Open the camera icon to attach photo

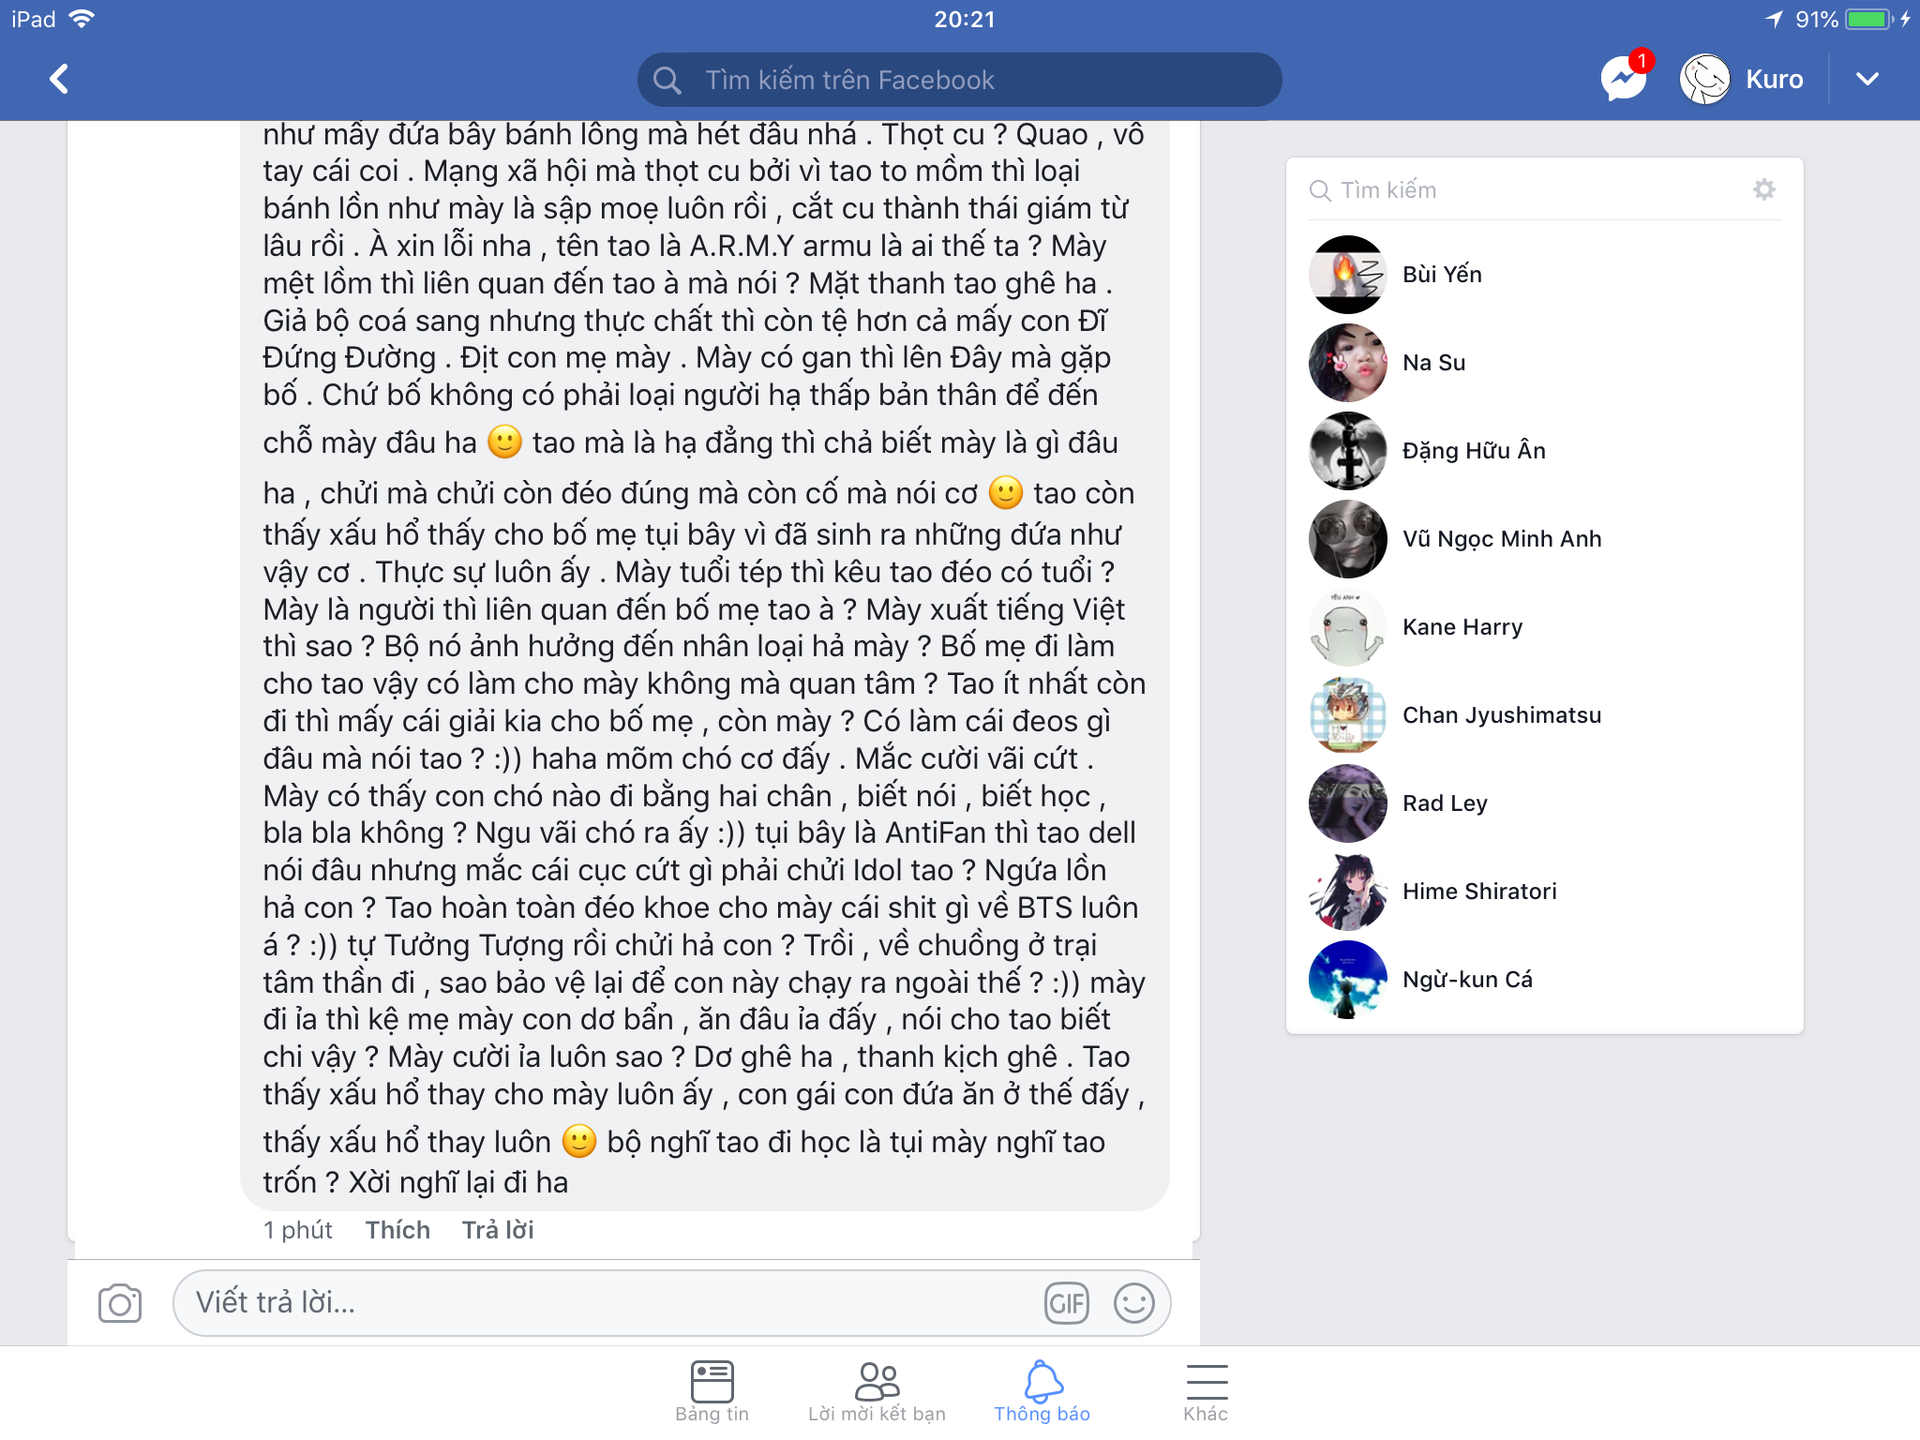(x=120, y=1303)
